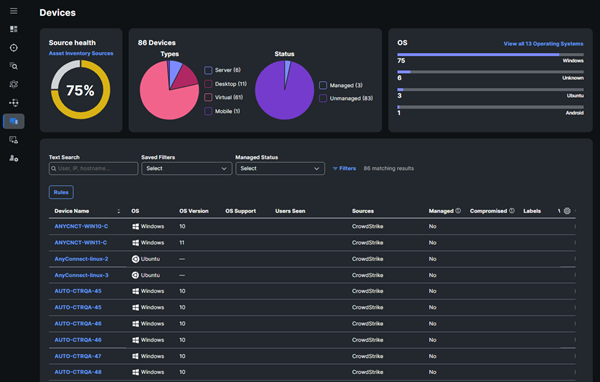The height and width of the screenshot is (382, 600).
Task: Click the Android OS progress bar
Action: (490, 107)
